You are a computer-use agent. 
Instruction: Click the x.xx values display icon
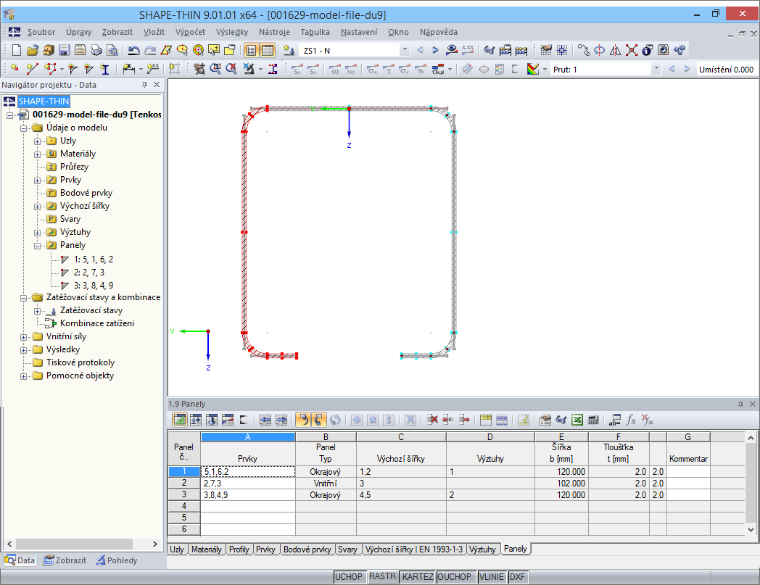click(468, 50)
